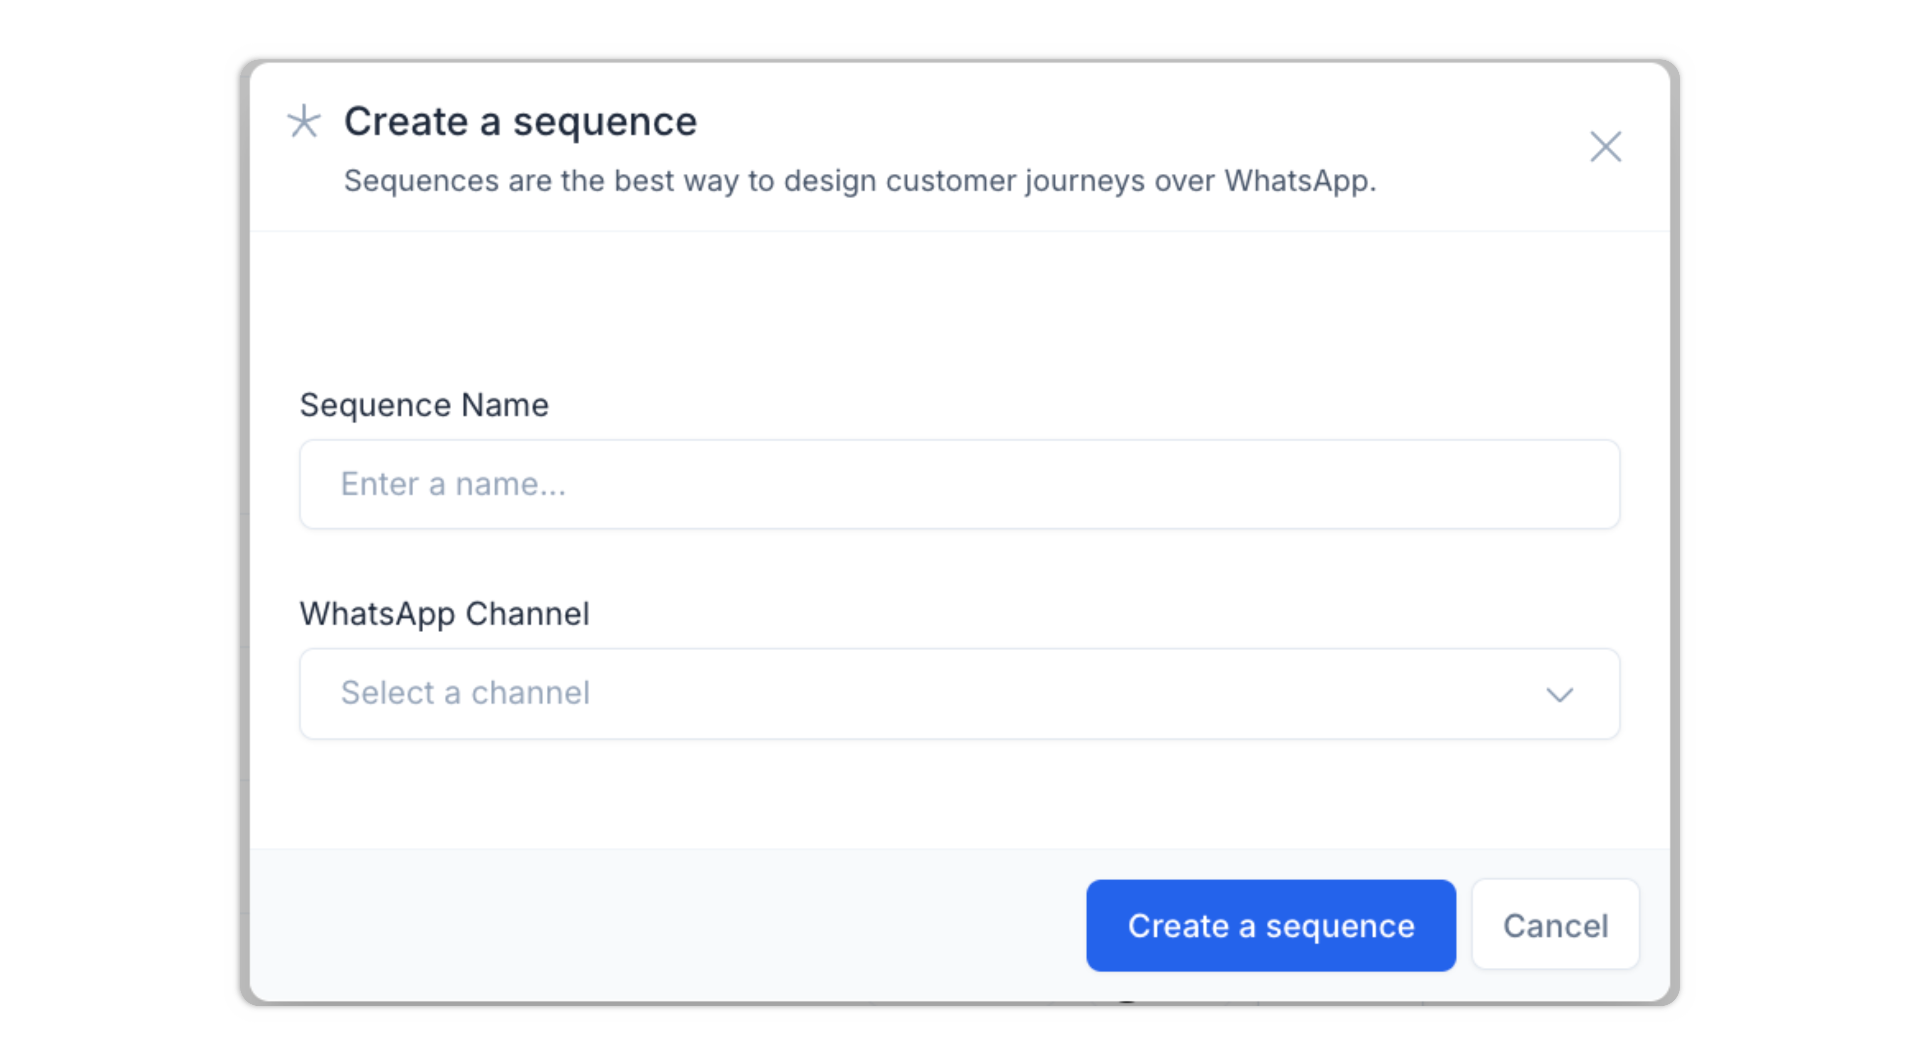Click the "Create a sequence" dialog heading
Viewport: 1920px width, 1061px height.
520,122
